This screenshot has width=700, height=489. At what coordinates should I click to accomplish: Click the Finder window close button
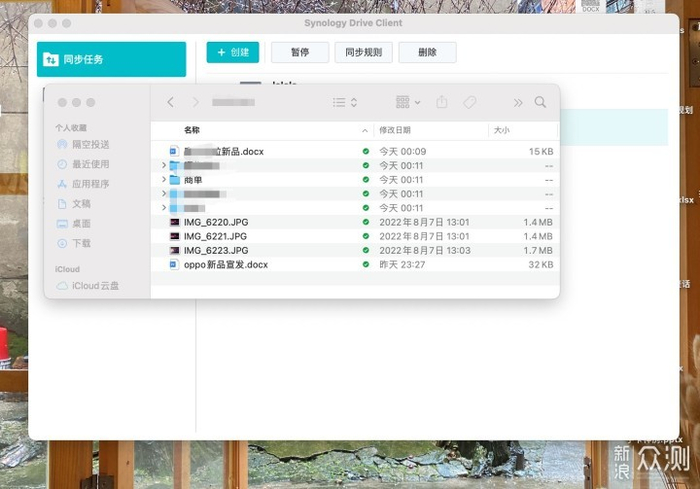[62, 102]
